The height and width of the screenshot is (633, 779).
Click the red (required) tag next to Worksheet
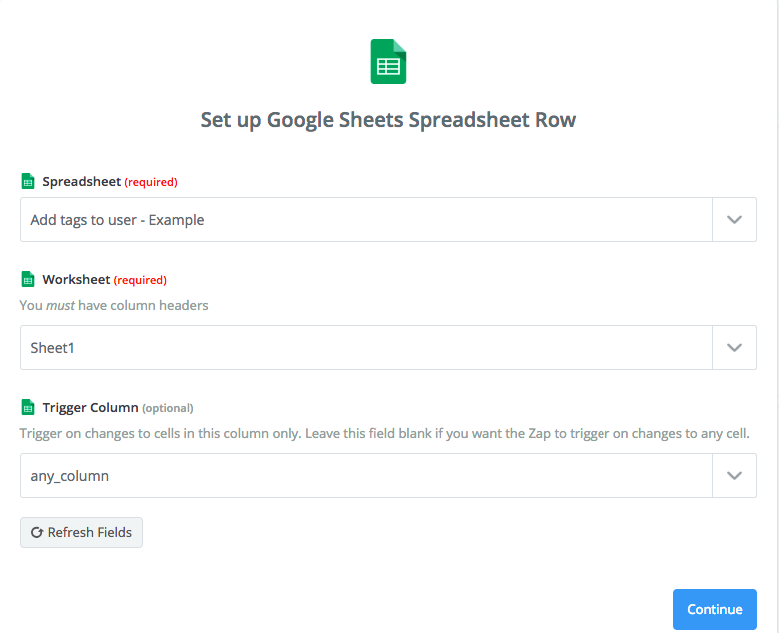140,280
